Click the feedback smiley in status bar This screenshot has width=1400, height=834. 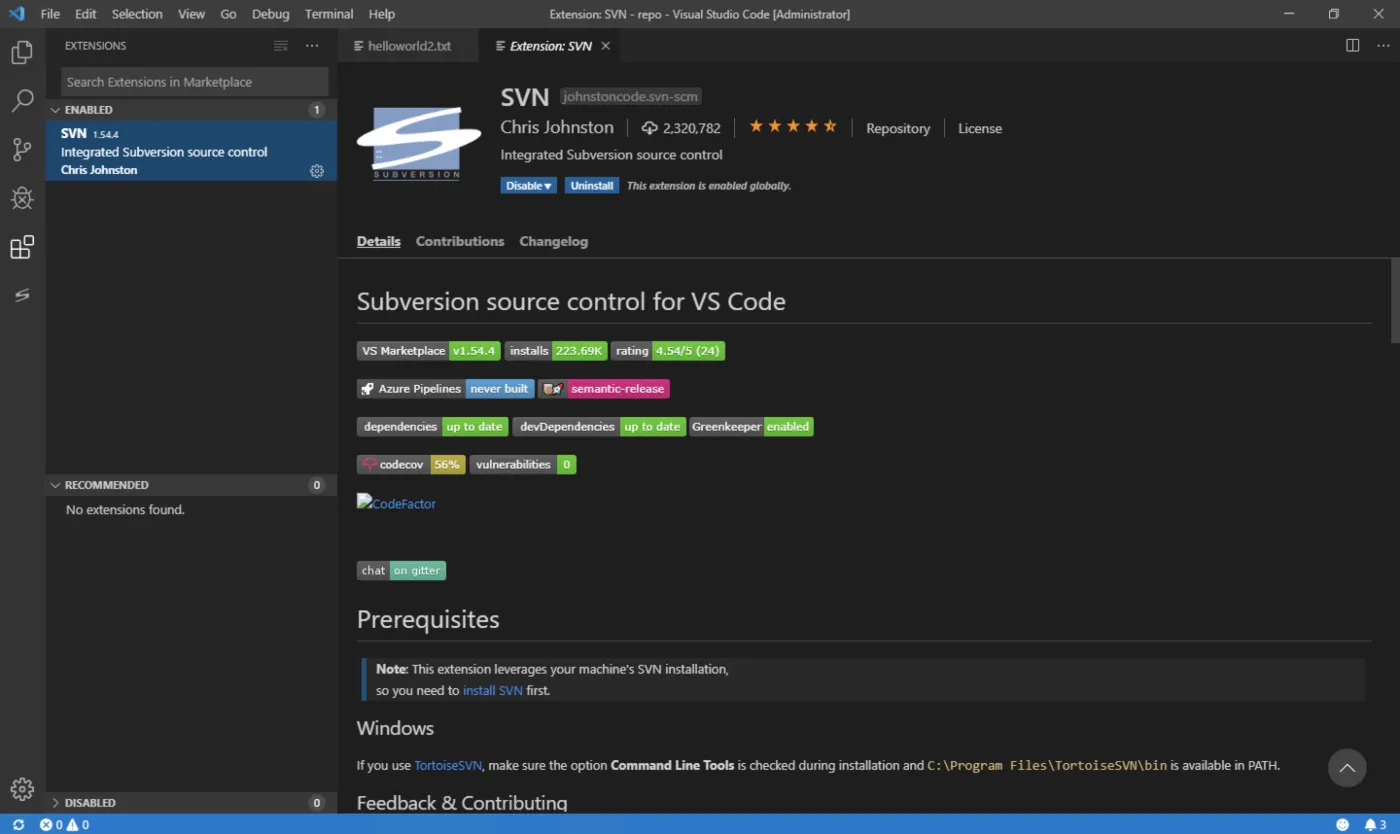(1342, 825)
